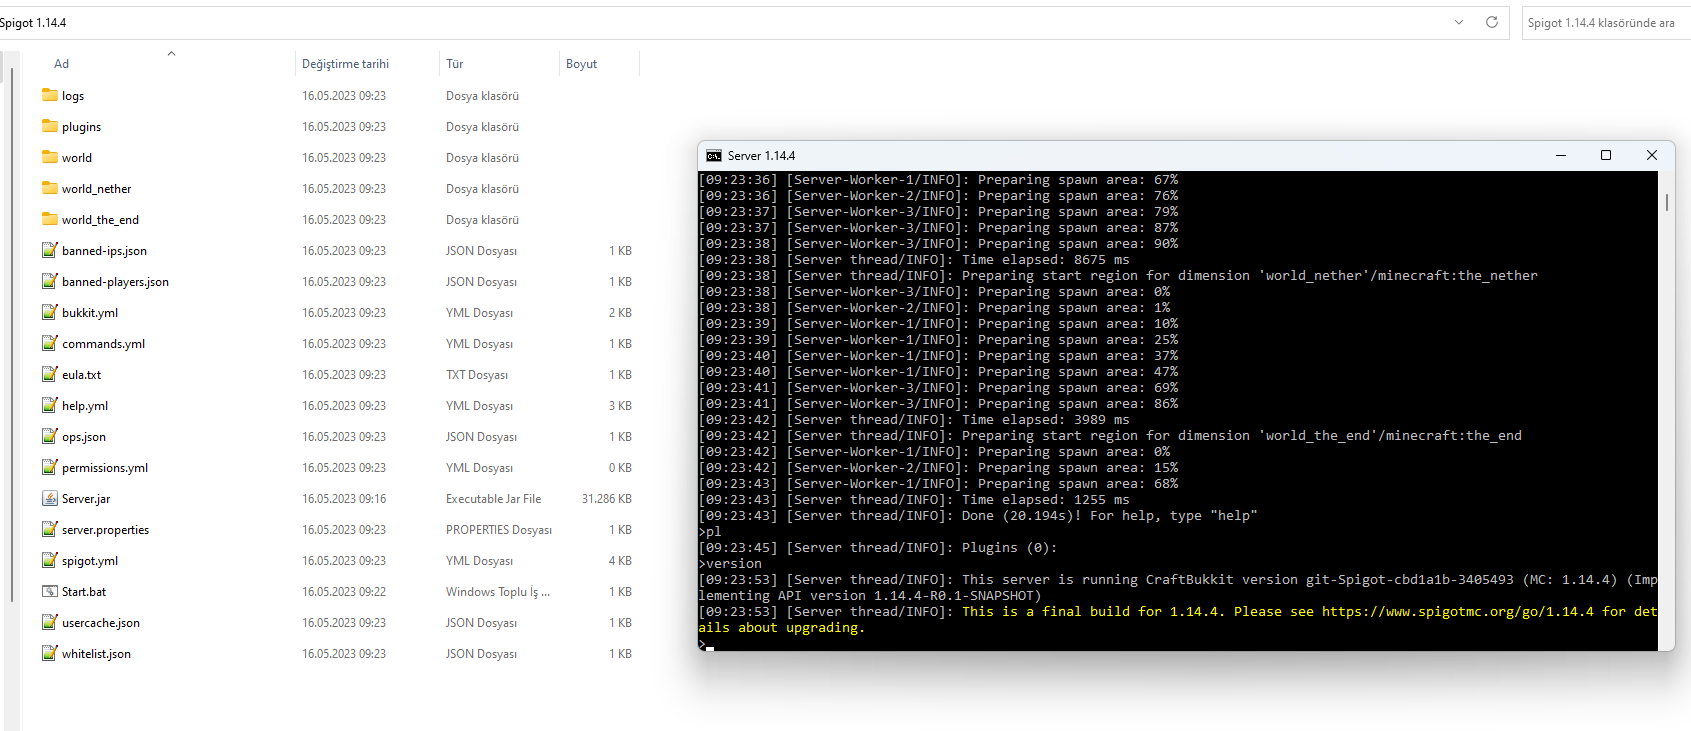Select the eula.txt file icon
Viewport: 1691px width, 731px height.
coord(50,375)
